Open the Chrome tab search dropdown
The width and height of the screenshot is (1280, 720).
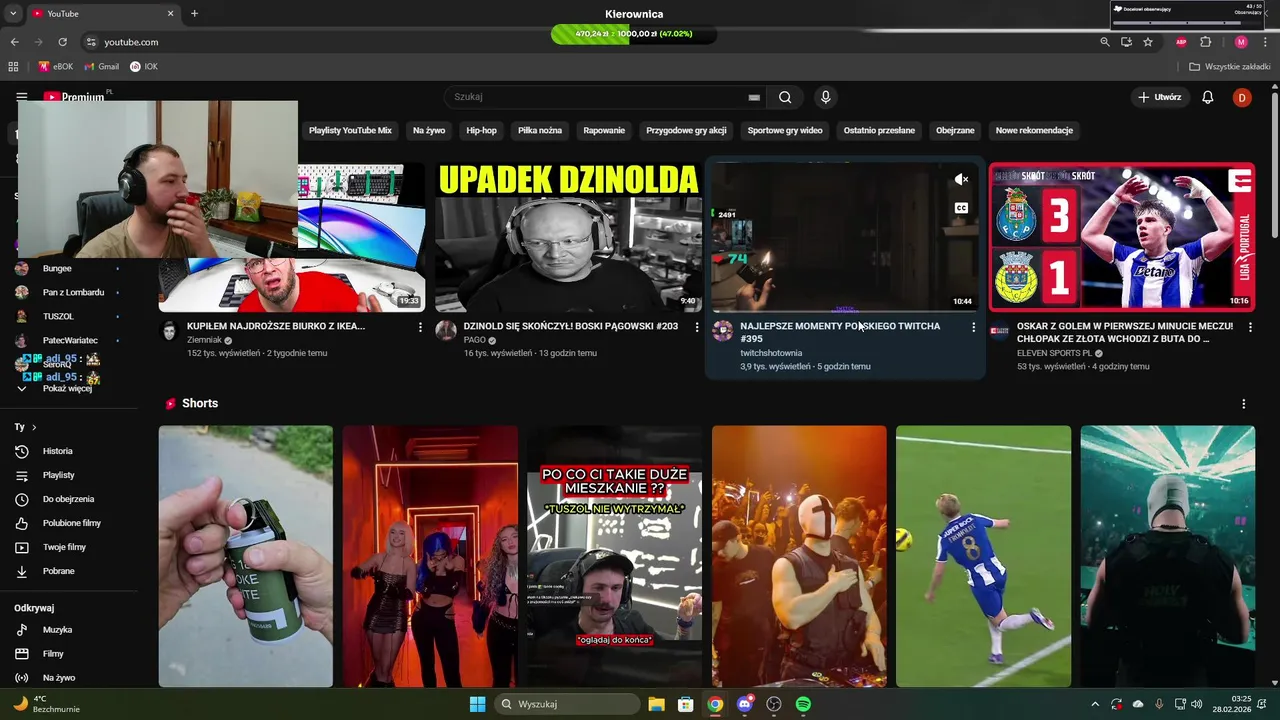pos(14,13)
